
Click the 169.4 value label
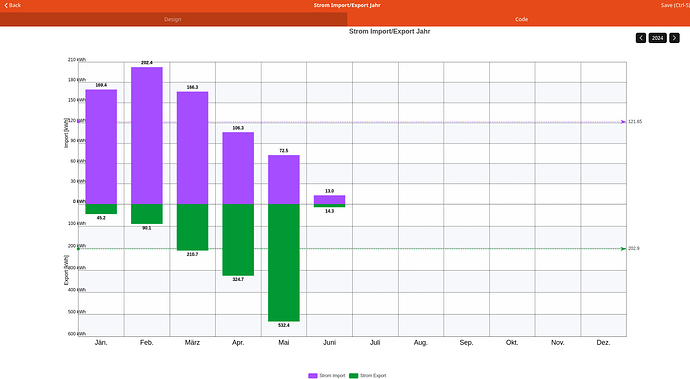101,85
